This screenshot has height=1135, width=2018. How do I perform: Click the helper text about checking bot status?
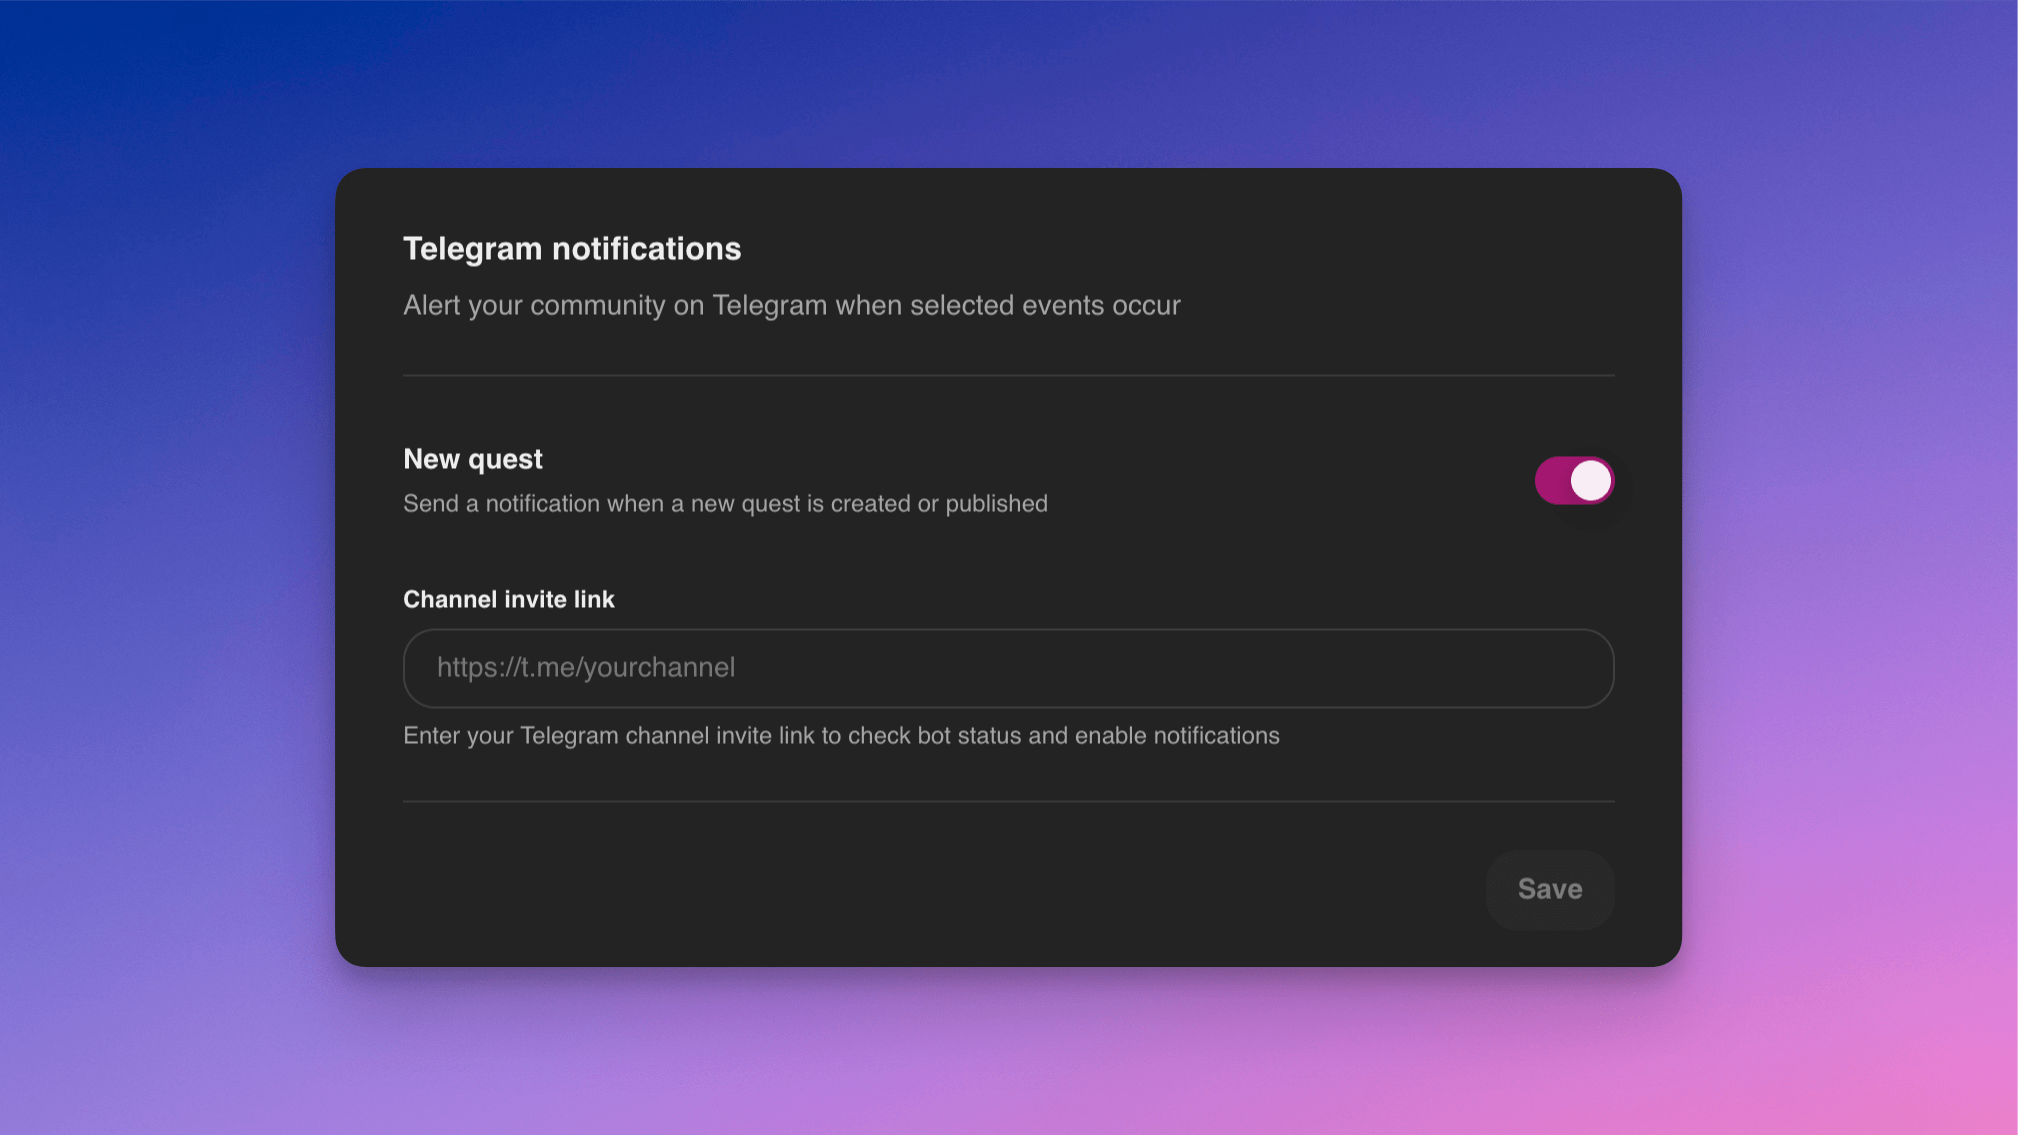840,736
